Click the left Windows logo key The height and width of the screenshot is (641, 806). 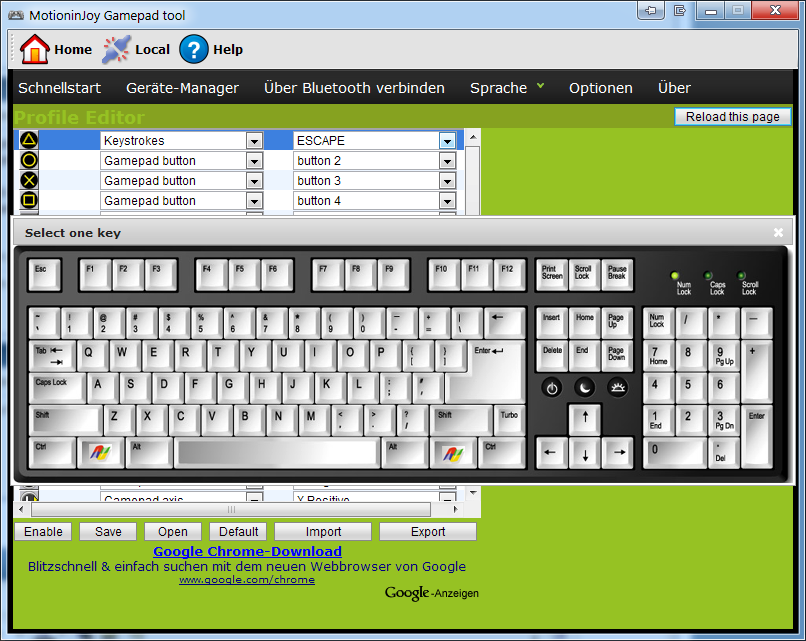(x=101, y=453)
